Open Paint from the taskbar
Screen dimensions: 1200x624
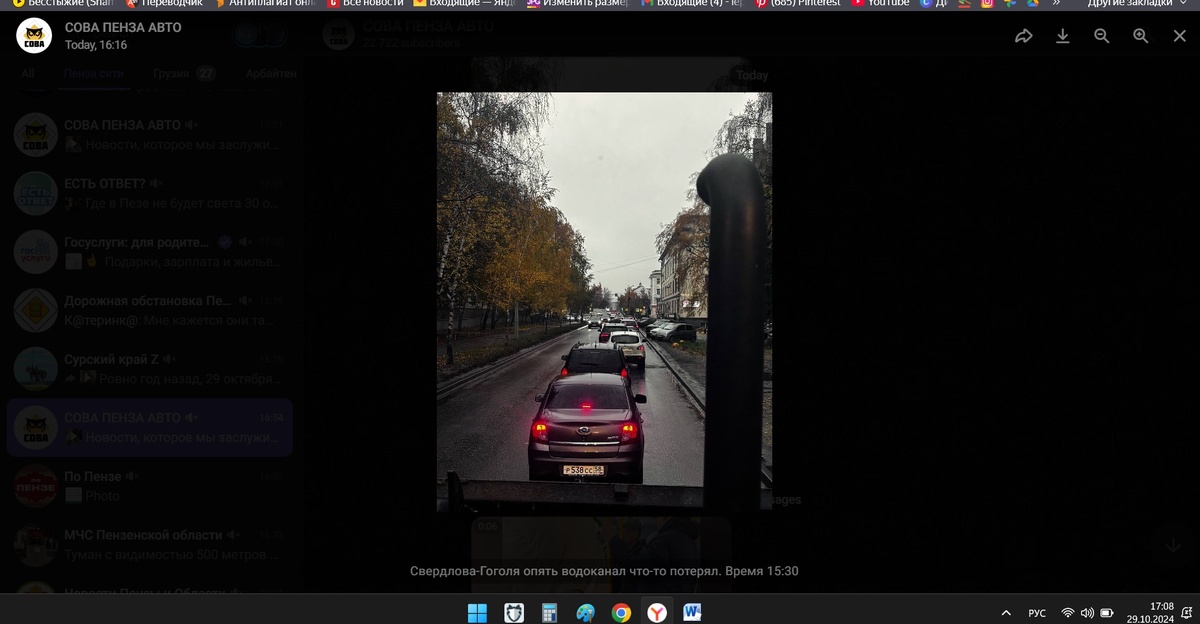coord(585,612)
